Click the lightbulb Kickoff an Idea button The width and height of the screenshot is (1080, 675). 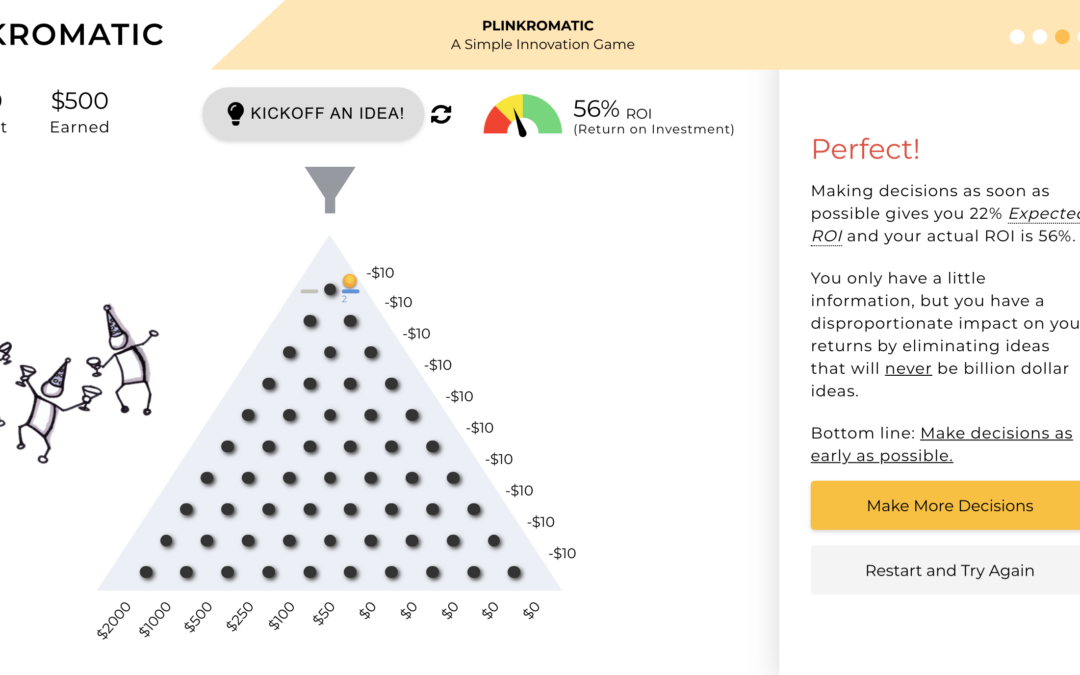click(x=314, y=114)
